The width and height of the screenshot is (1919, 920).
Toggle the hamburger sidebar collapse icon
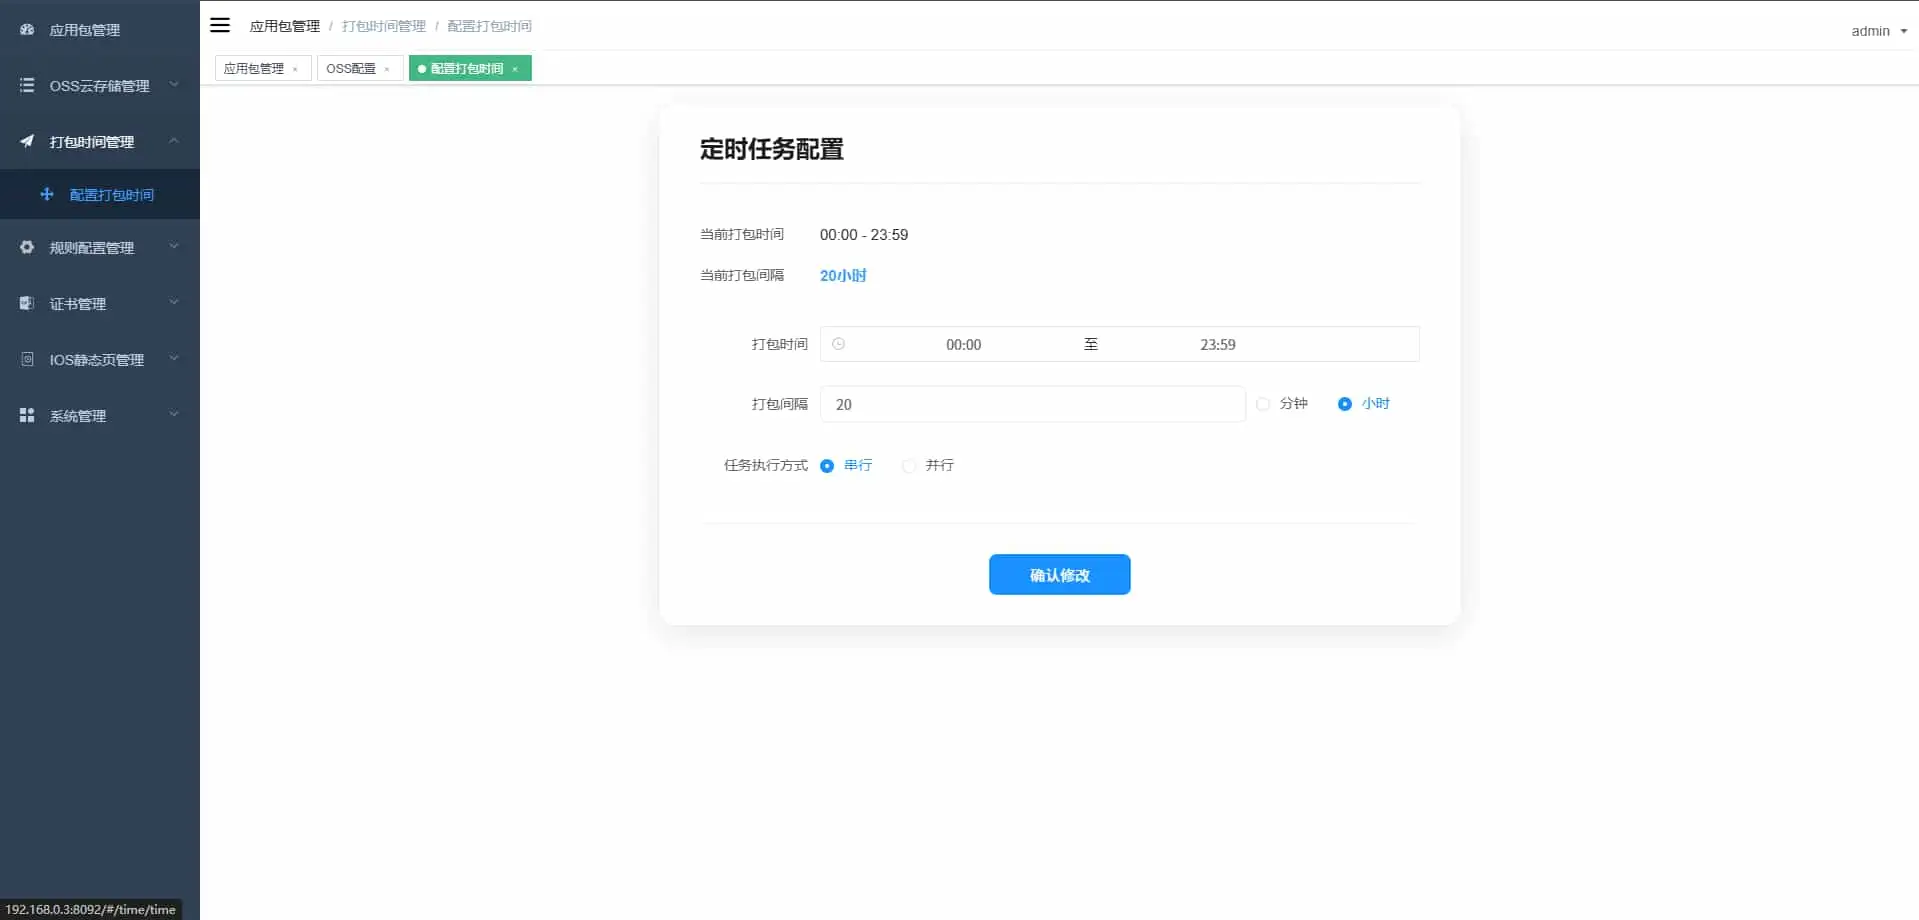tap(220, 25)
